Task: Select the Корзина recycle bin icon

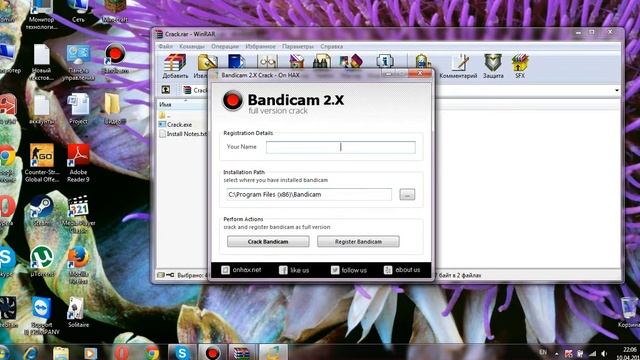Action: (629, 313)
